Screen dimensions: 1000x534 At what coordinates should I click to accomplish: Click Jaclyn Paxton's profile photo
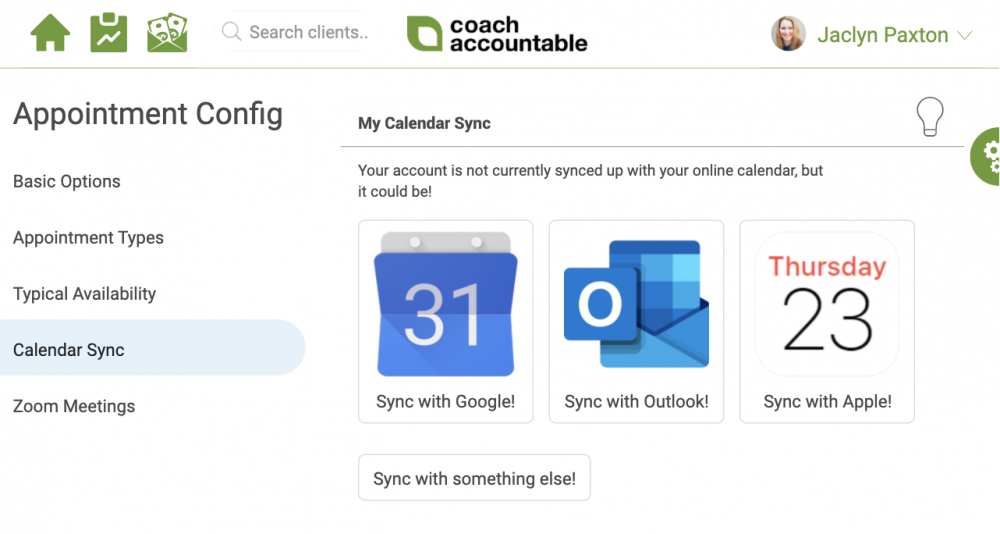coord(788,34)
